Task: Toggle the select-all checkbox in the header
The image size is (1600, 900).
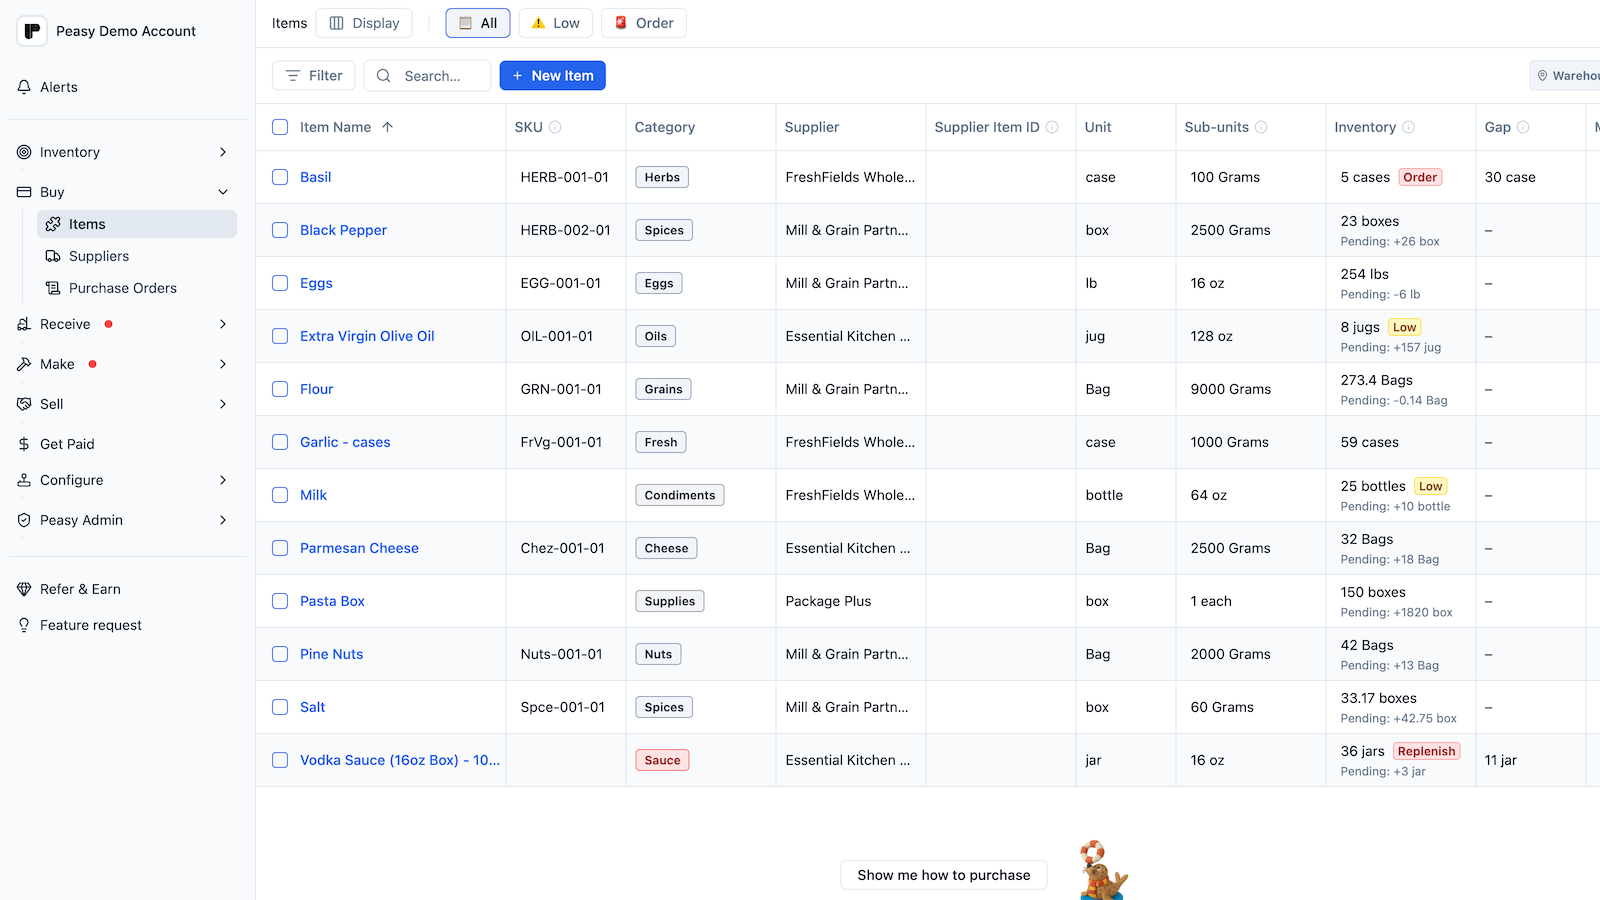Action: 280,127
